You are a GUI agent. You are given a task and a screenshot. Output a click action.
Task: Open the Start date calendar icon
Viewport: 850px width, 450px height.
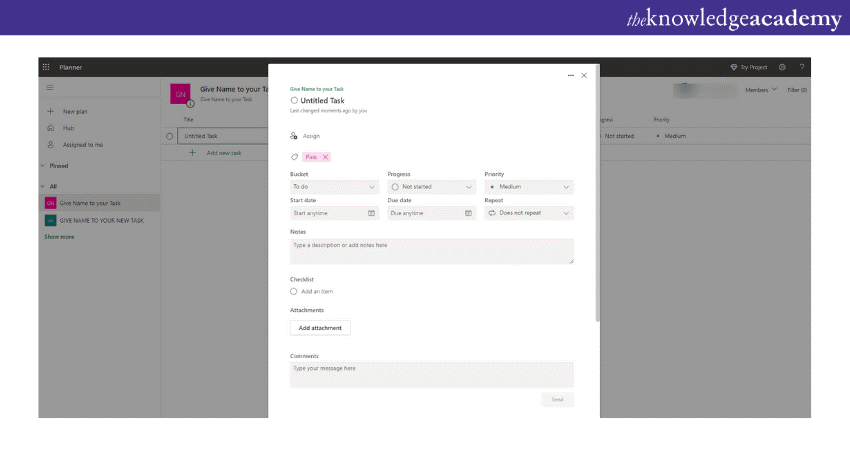point(371,213)
